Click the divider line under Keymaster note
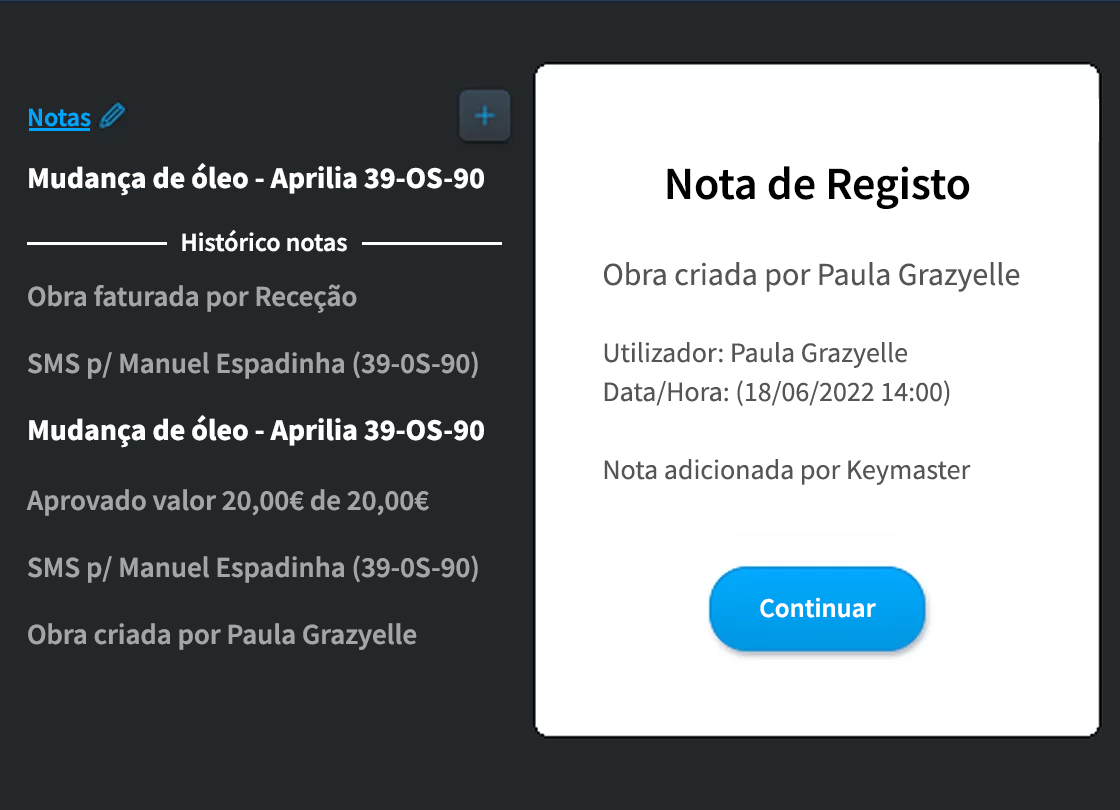The width and height of the screenshot is (1120, 810). (817, 535)
